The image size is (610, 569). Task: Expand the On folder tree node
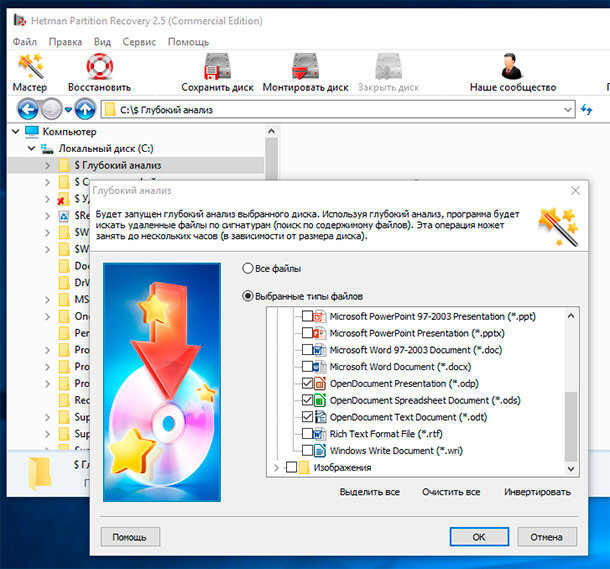47,316
